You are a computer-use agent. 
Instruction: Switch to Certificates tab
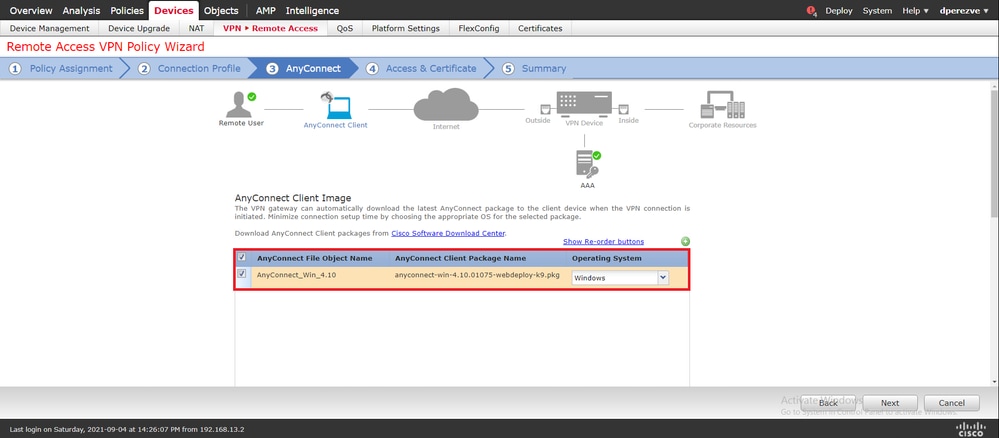(540, 28)
